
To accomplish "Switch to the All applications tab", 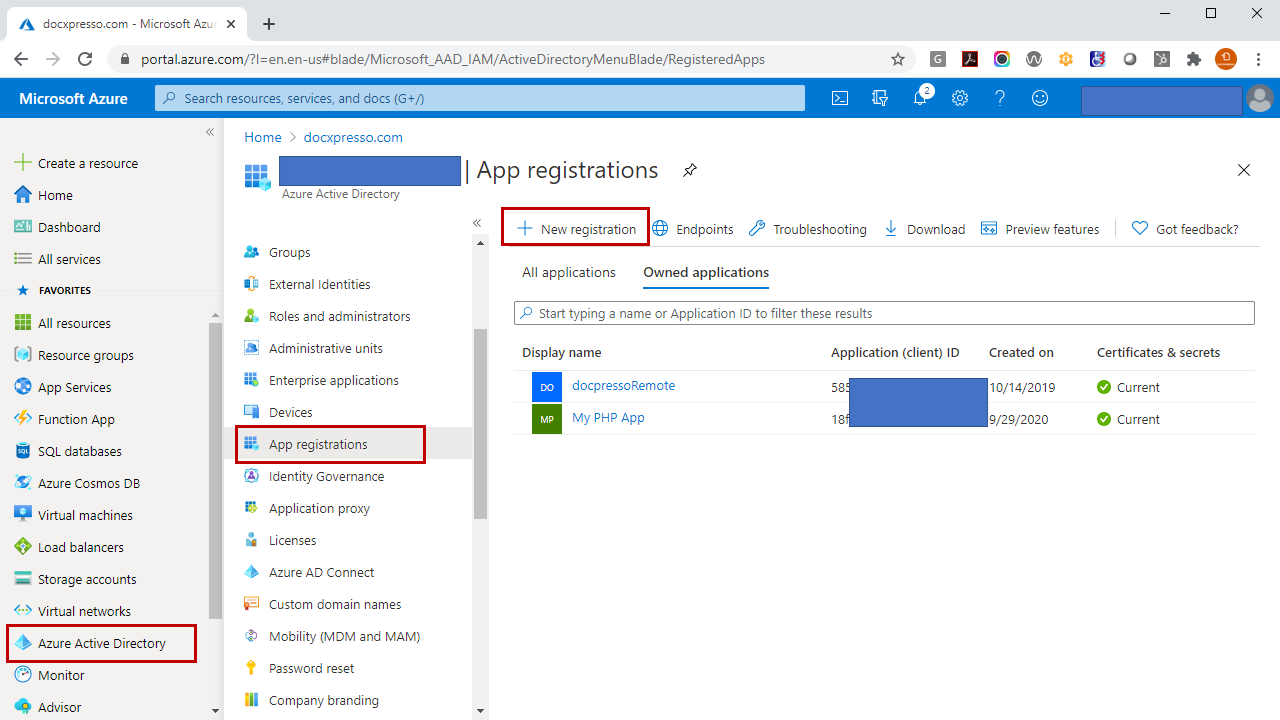I will pos(569,272).
